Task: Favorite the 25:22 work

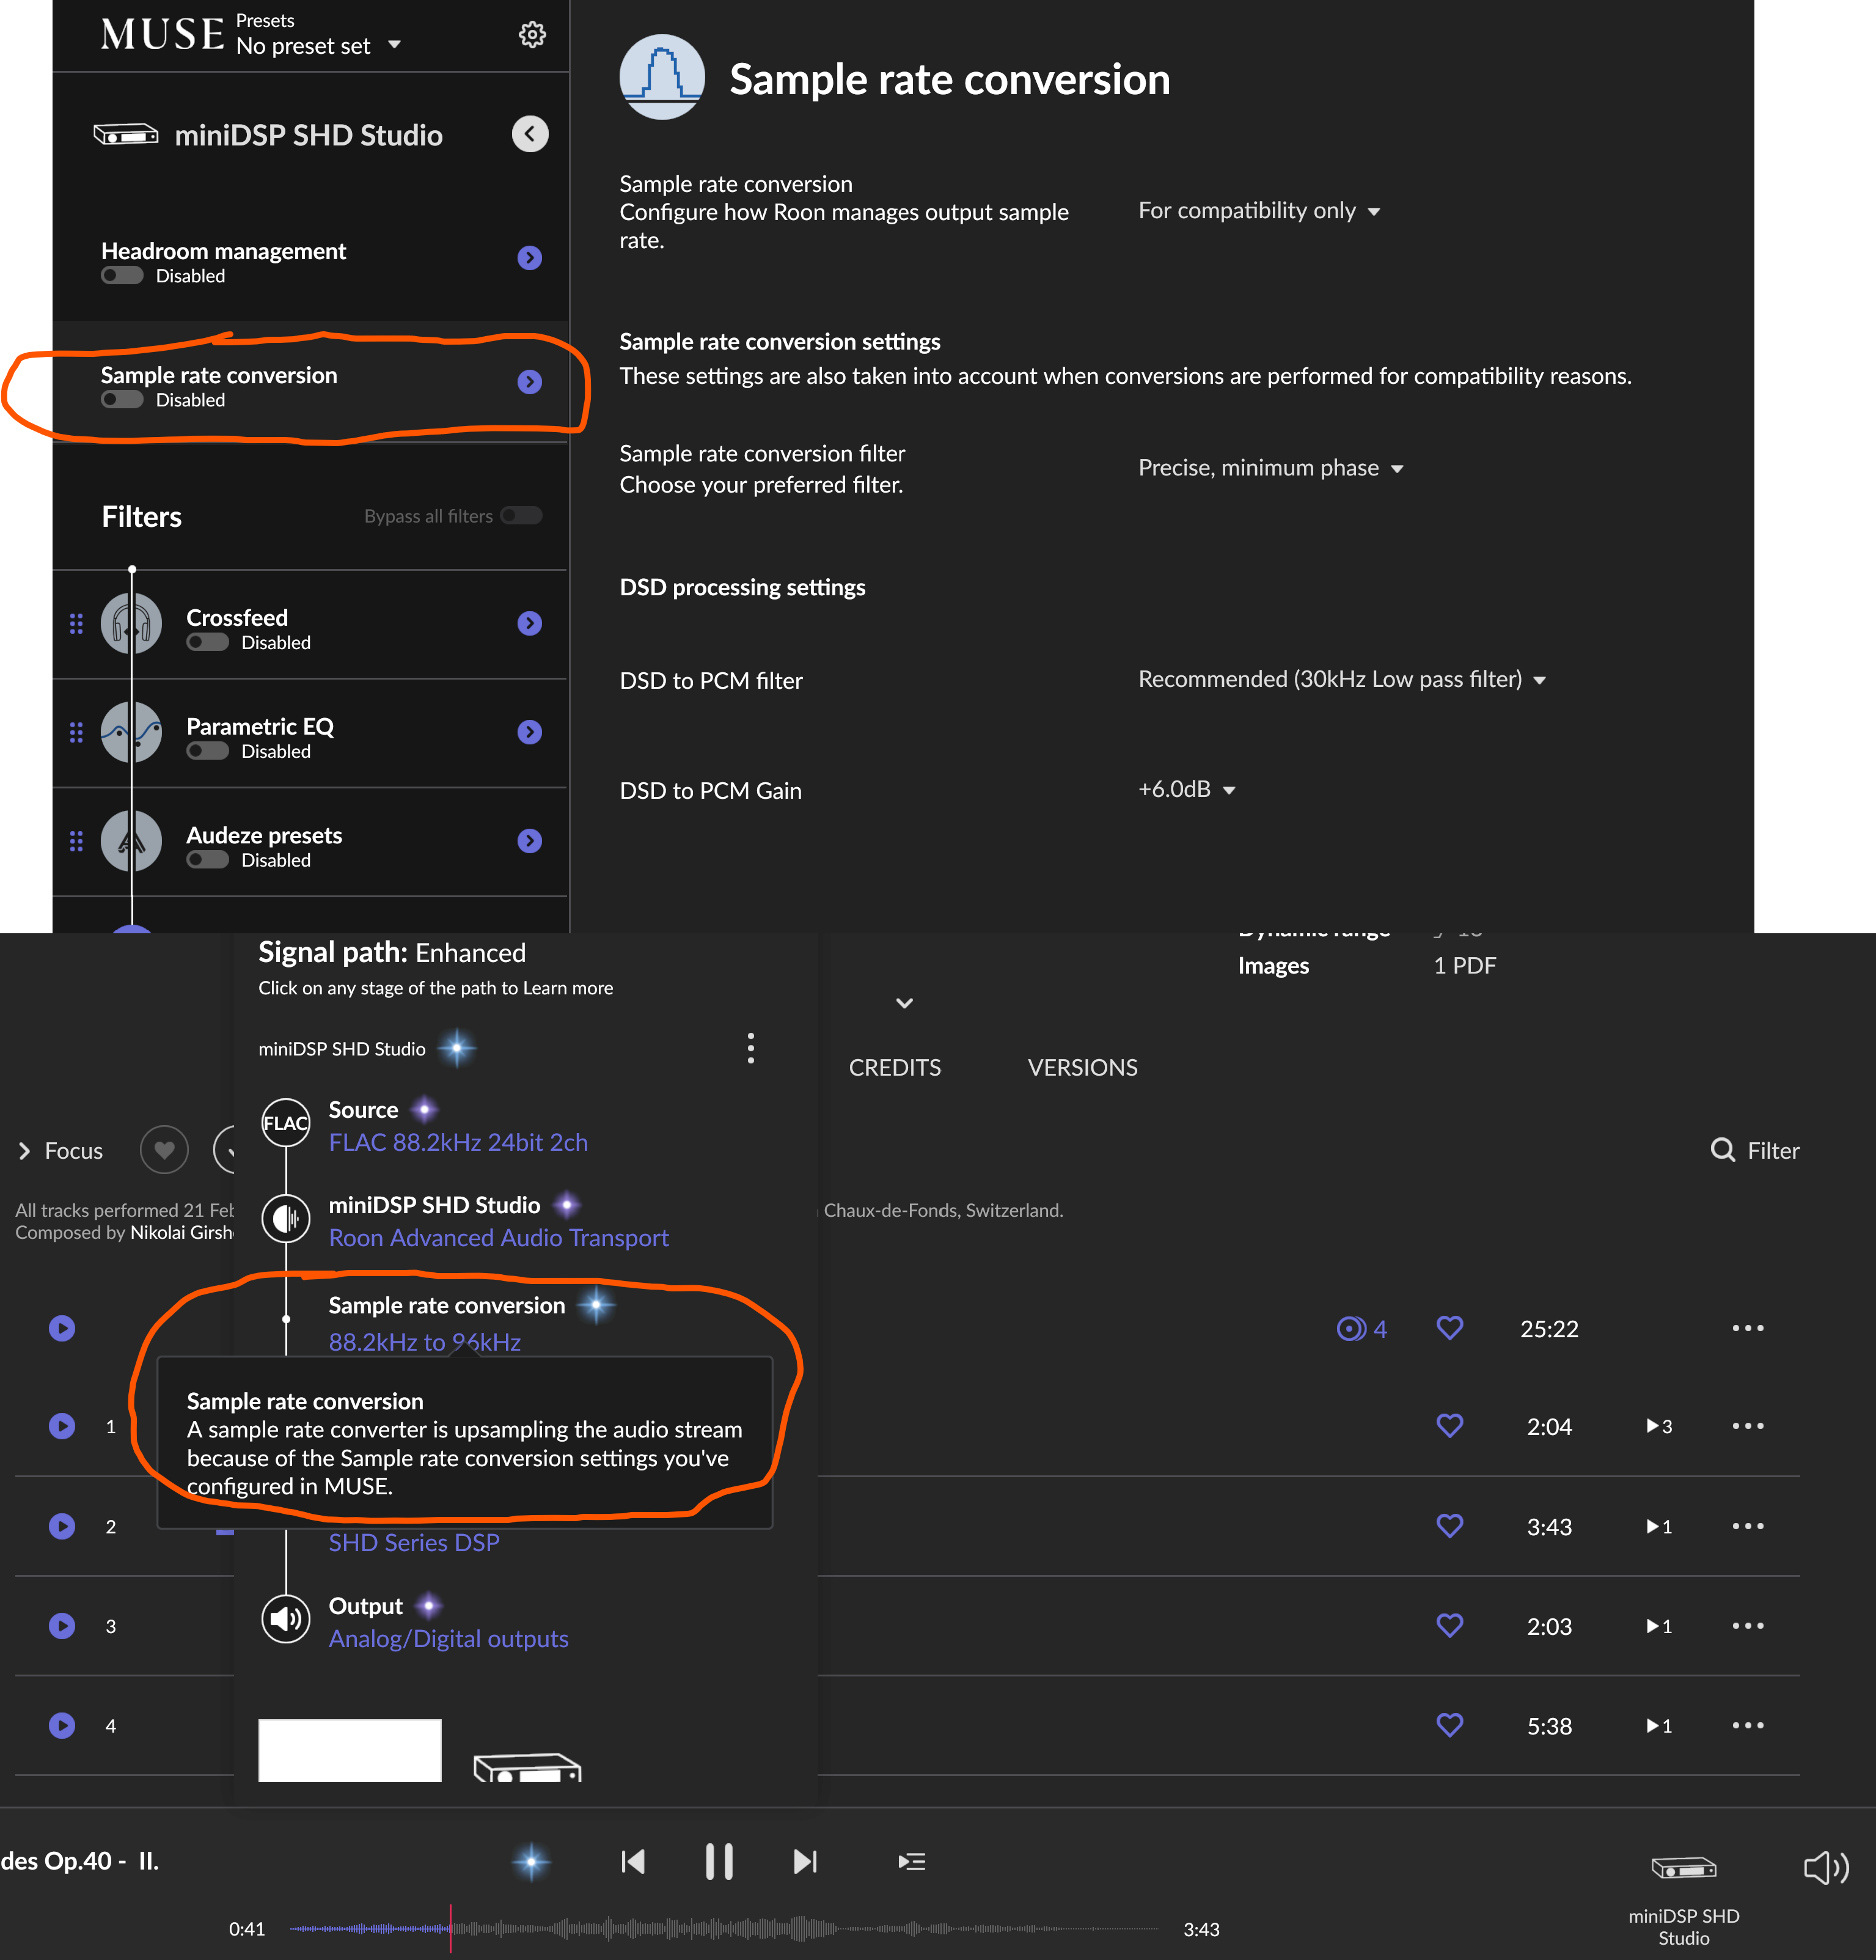Action: tap(1450, 1328)
